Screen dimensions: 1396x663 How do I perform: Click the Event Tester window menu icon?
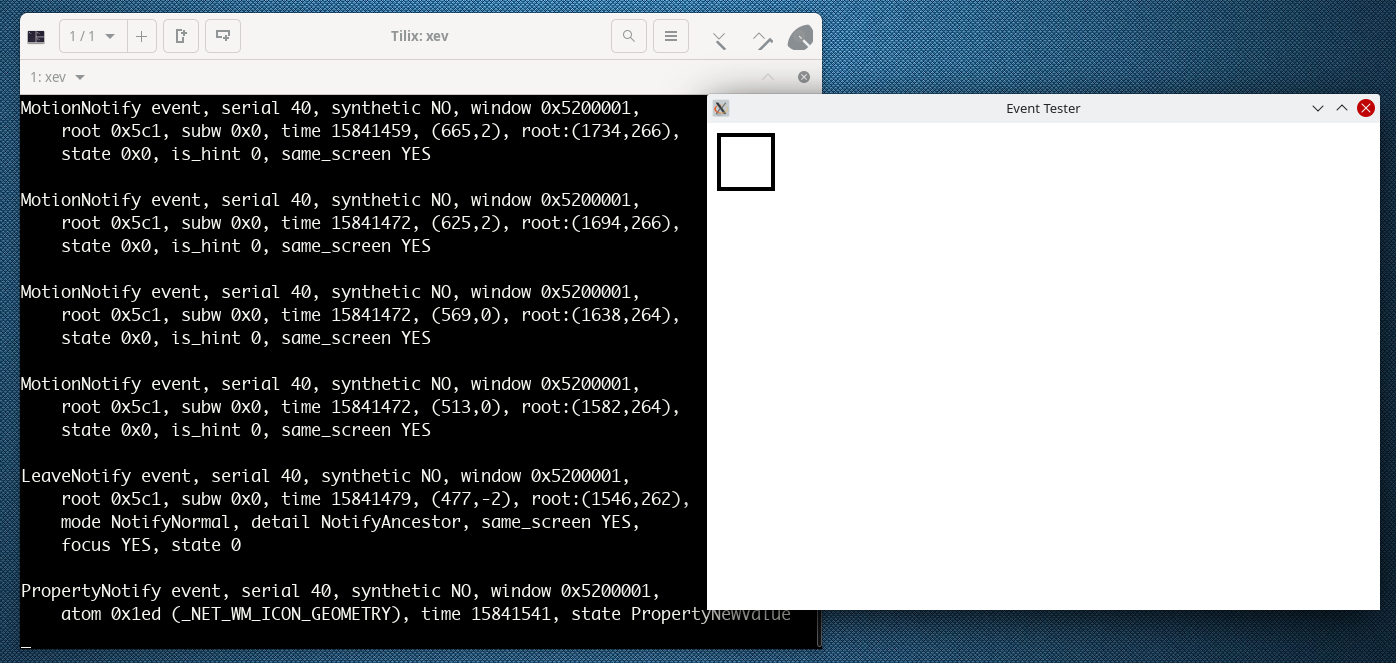pyautogui.click(x=721, y=108)
